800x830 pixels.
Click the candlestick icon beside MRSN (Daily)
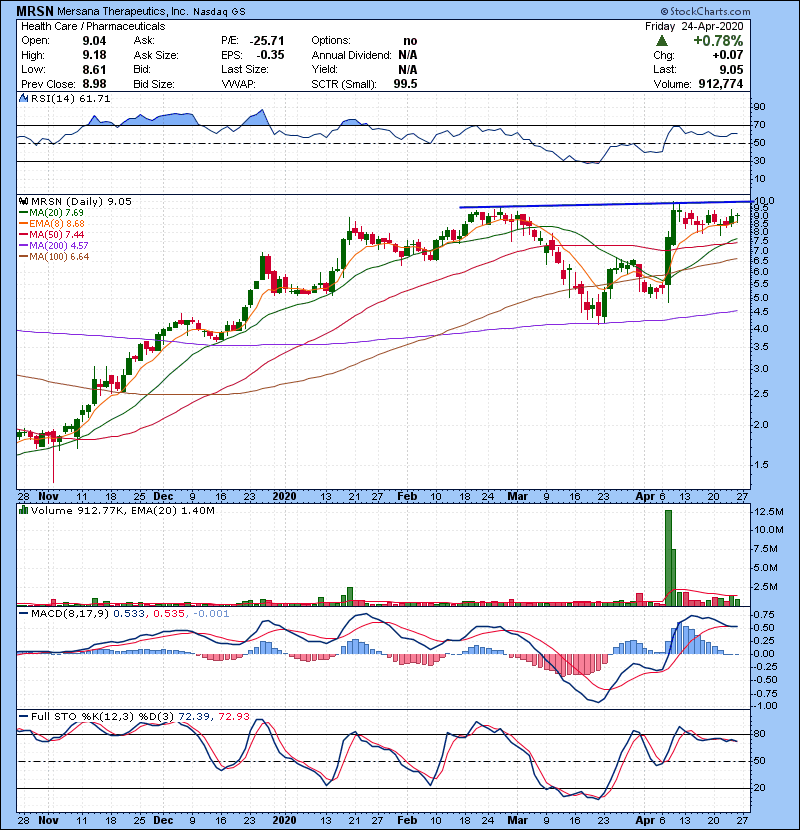pyautogui.click(x=23, y=201)
